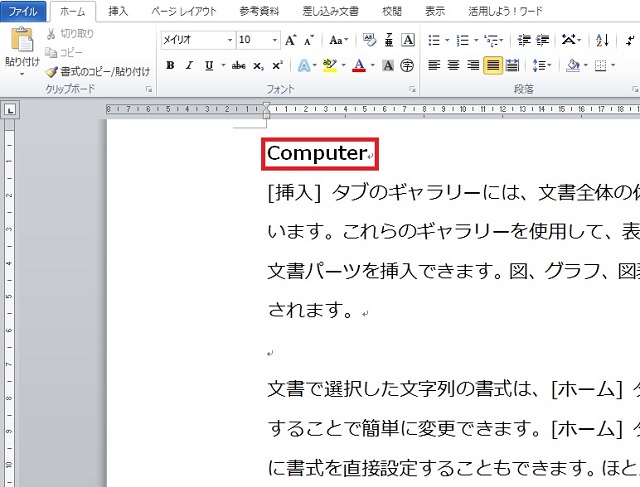Decrease paragraph indent

pos(524,40)
